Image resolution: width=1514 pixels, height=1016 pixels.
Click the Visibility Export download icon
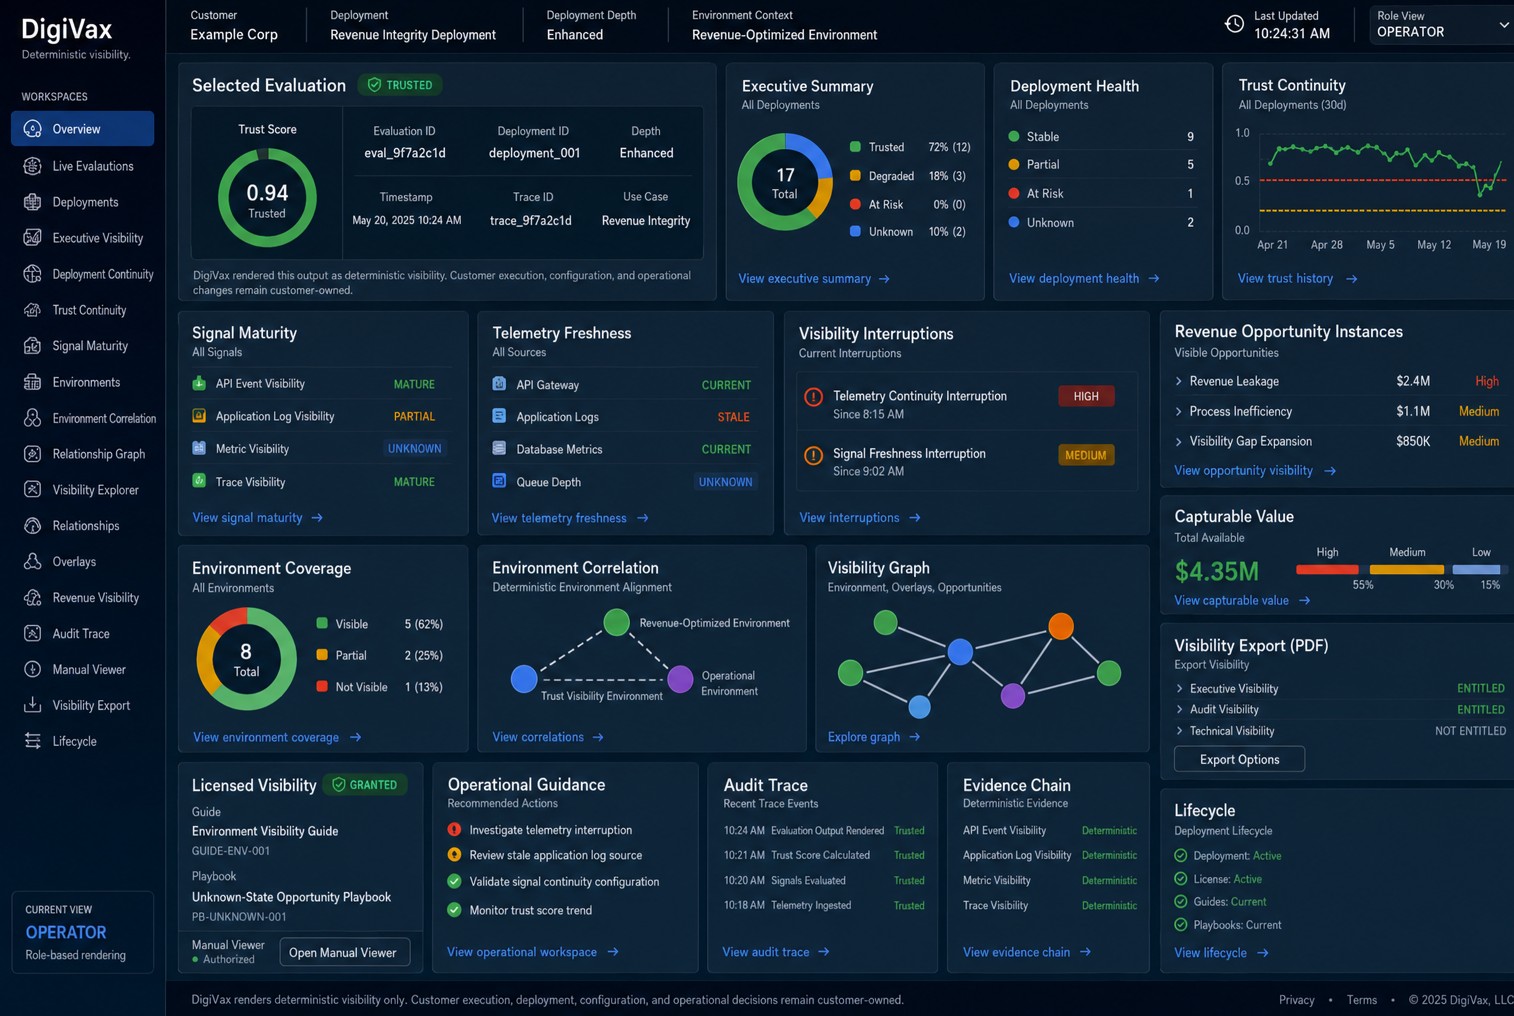(33, 705)
